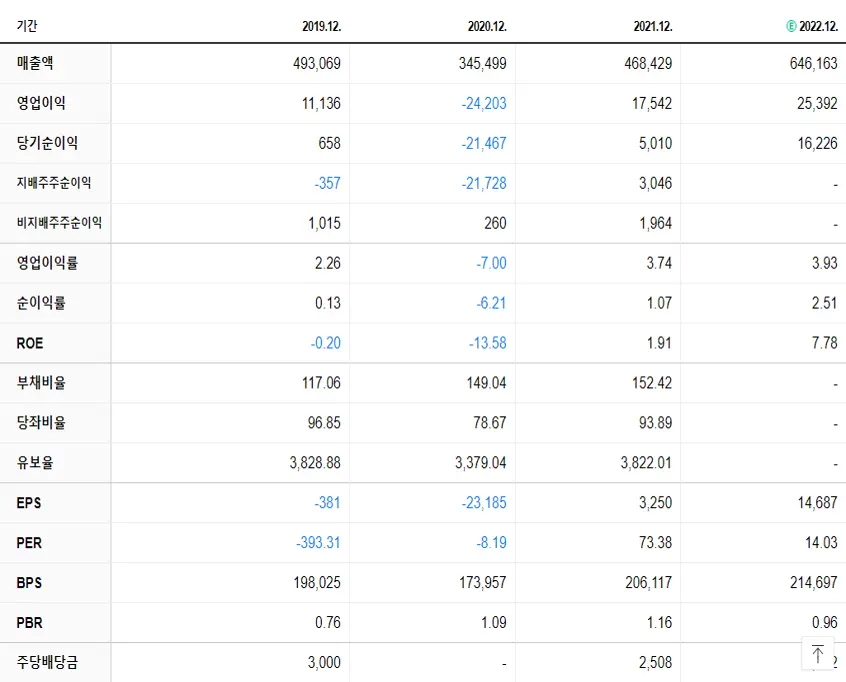Click the 부채비율 row label

pyautogui.click(x=41, y=383)
